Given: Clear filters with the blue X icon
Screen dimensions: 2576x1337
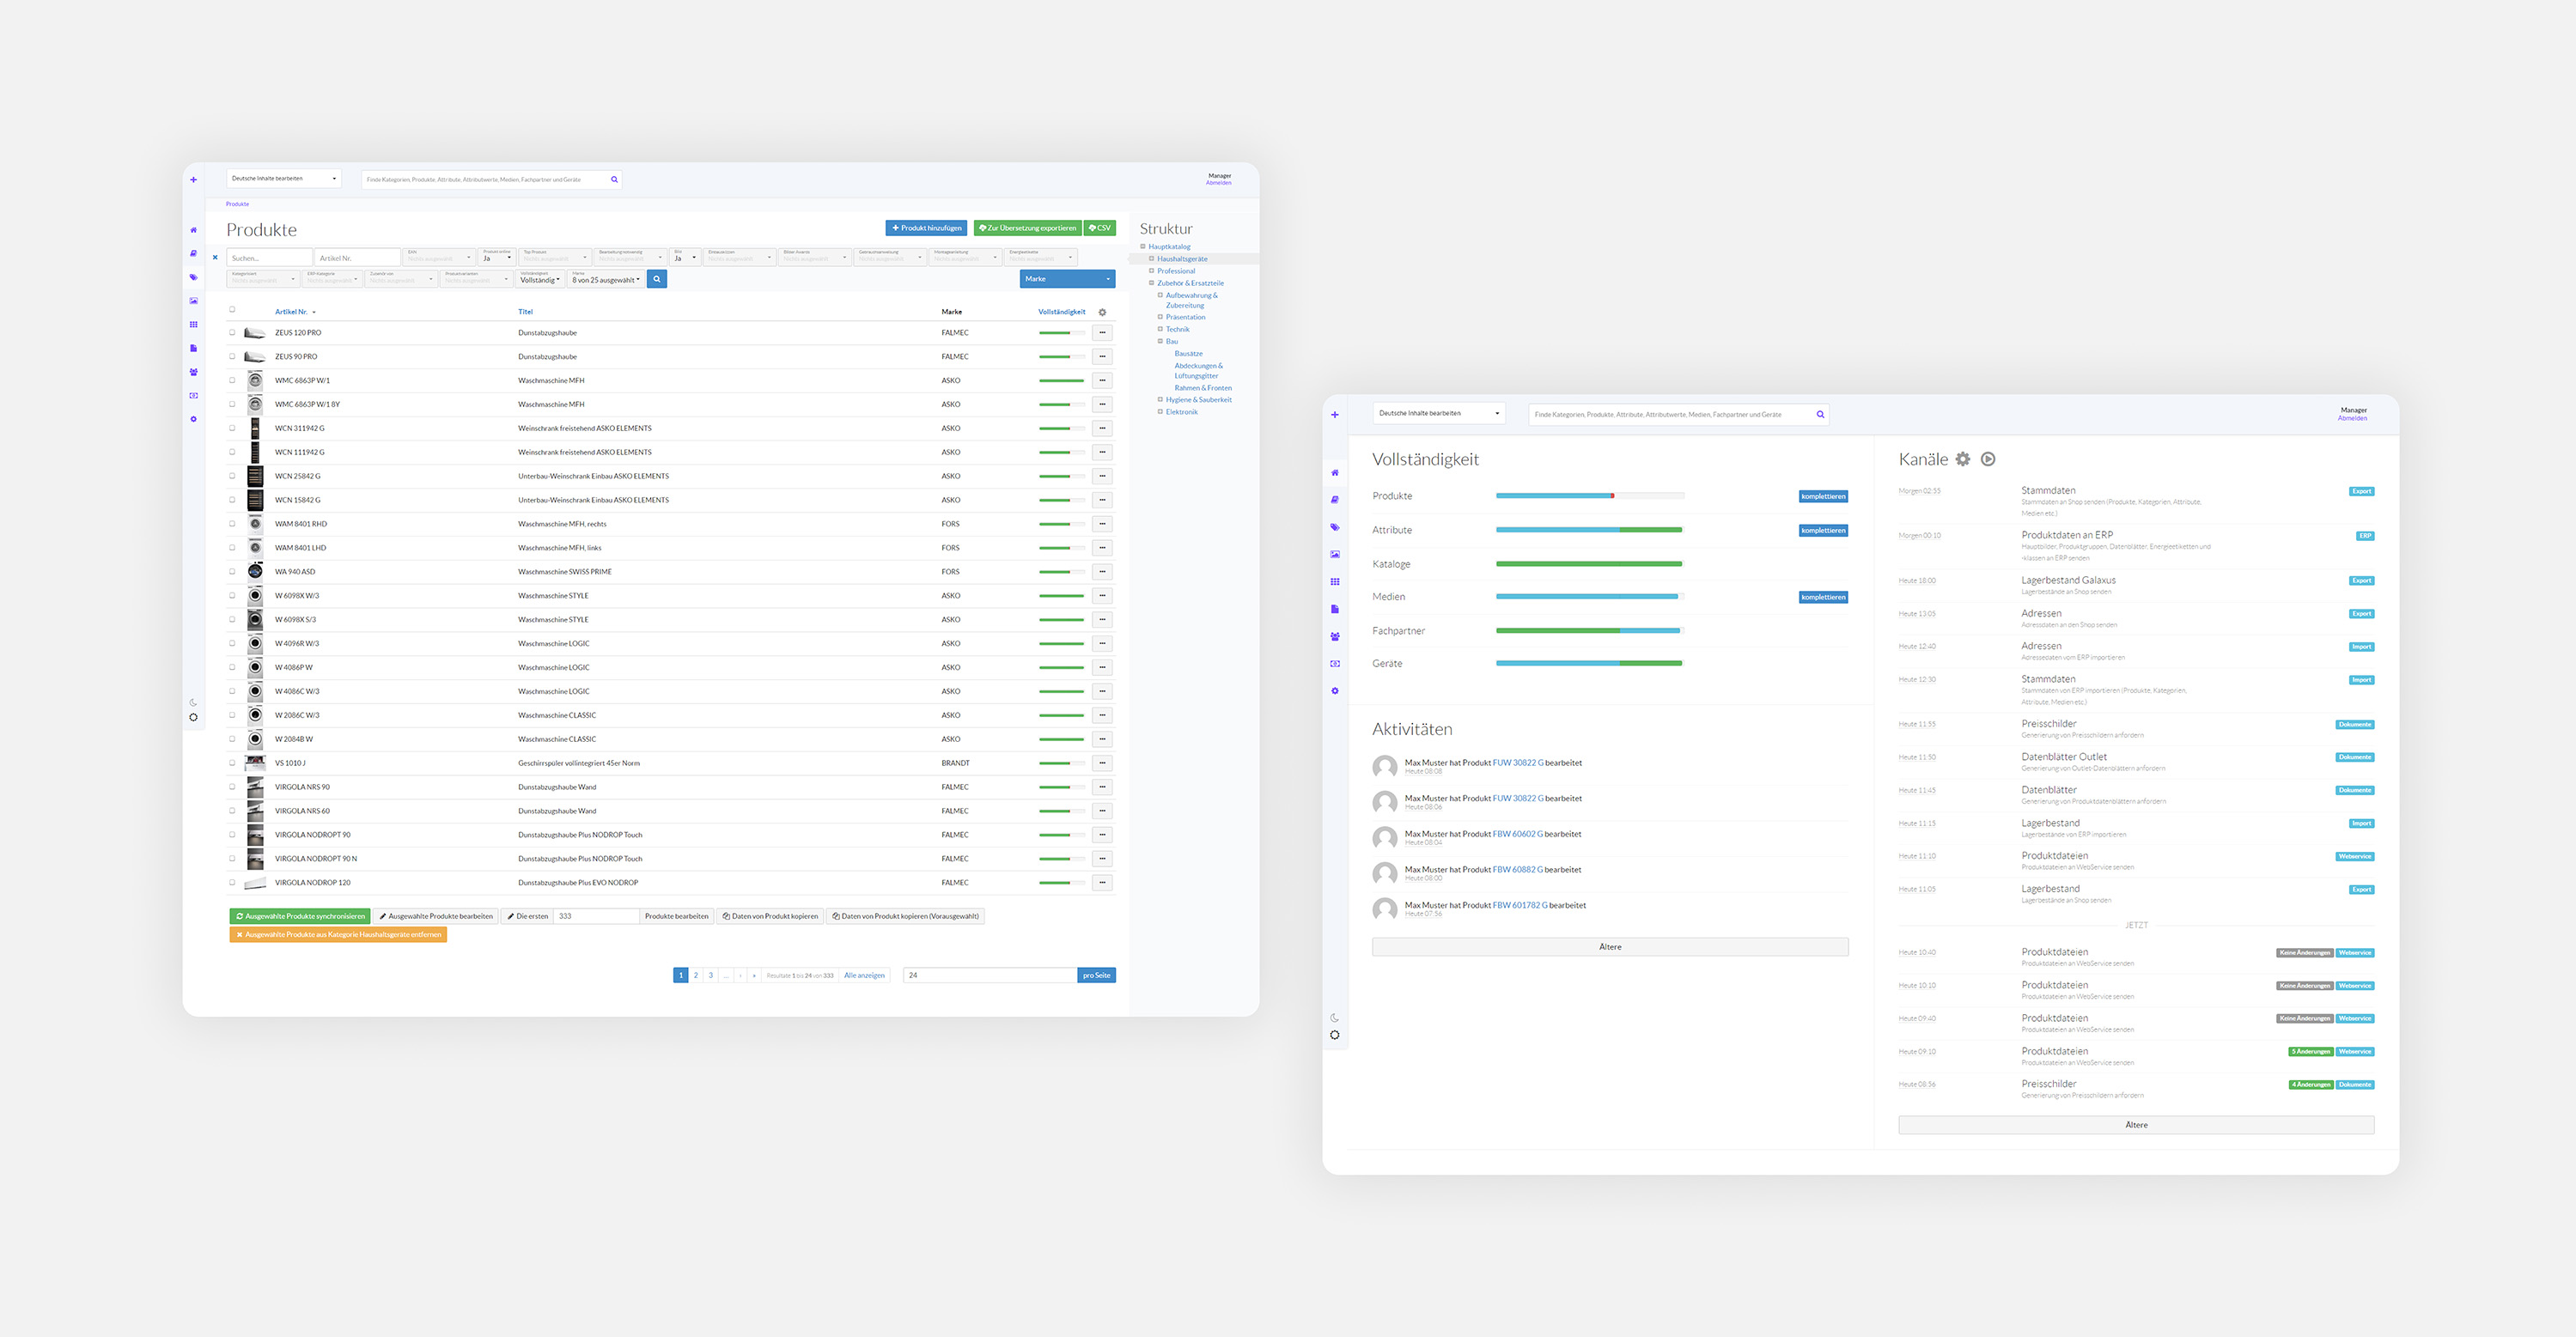Looking at the screenshot, I should pyautogui.click(x=215, y=258).
